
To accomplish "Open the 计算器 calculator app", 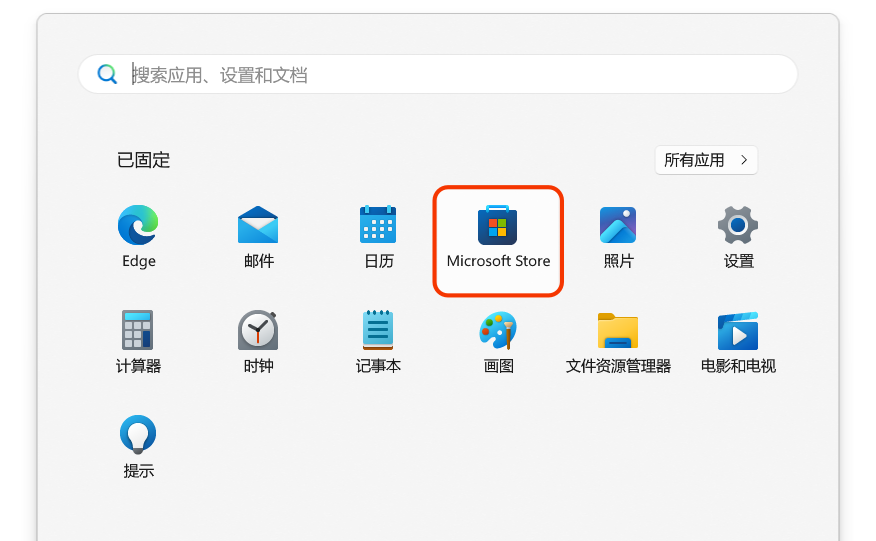I will (x=138, y=330).
